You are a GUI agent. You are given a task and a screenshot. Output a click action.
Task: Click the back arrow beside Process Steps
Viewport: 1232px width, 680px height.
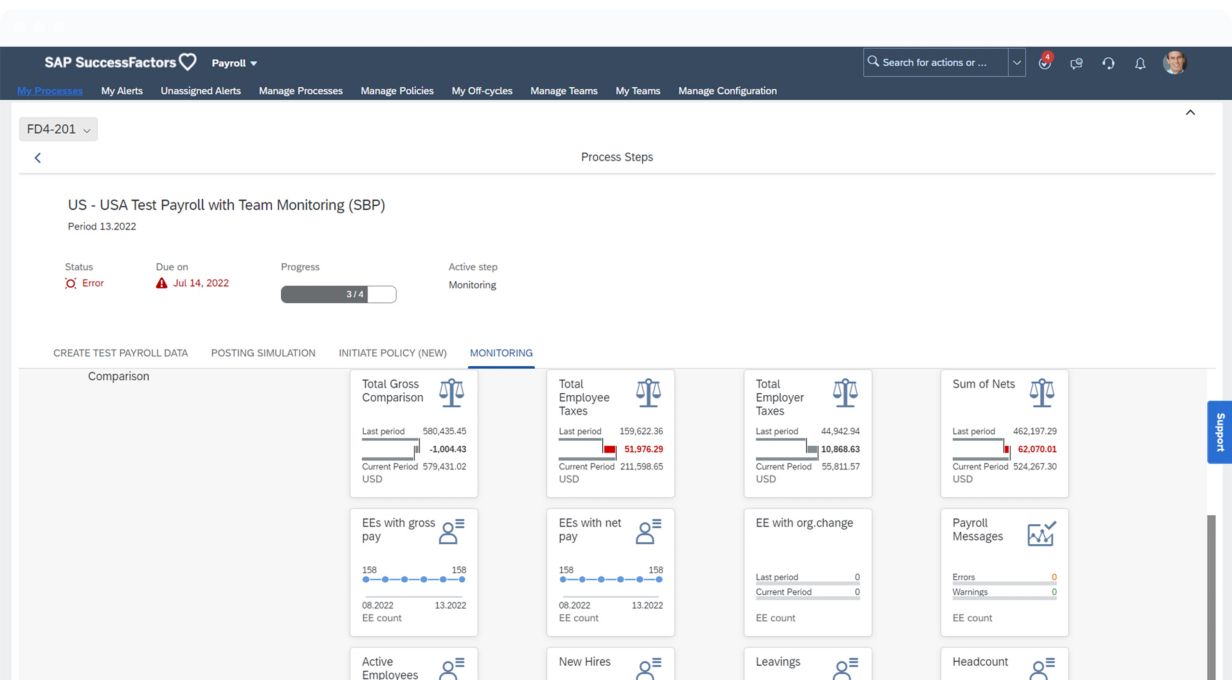click(x=38, y=158)
